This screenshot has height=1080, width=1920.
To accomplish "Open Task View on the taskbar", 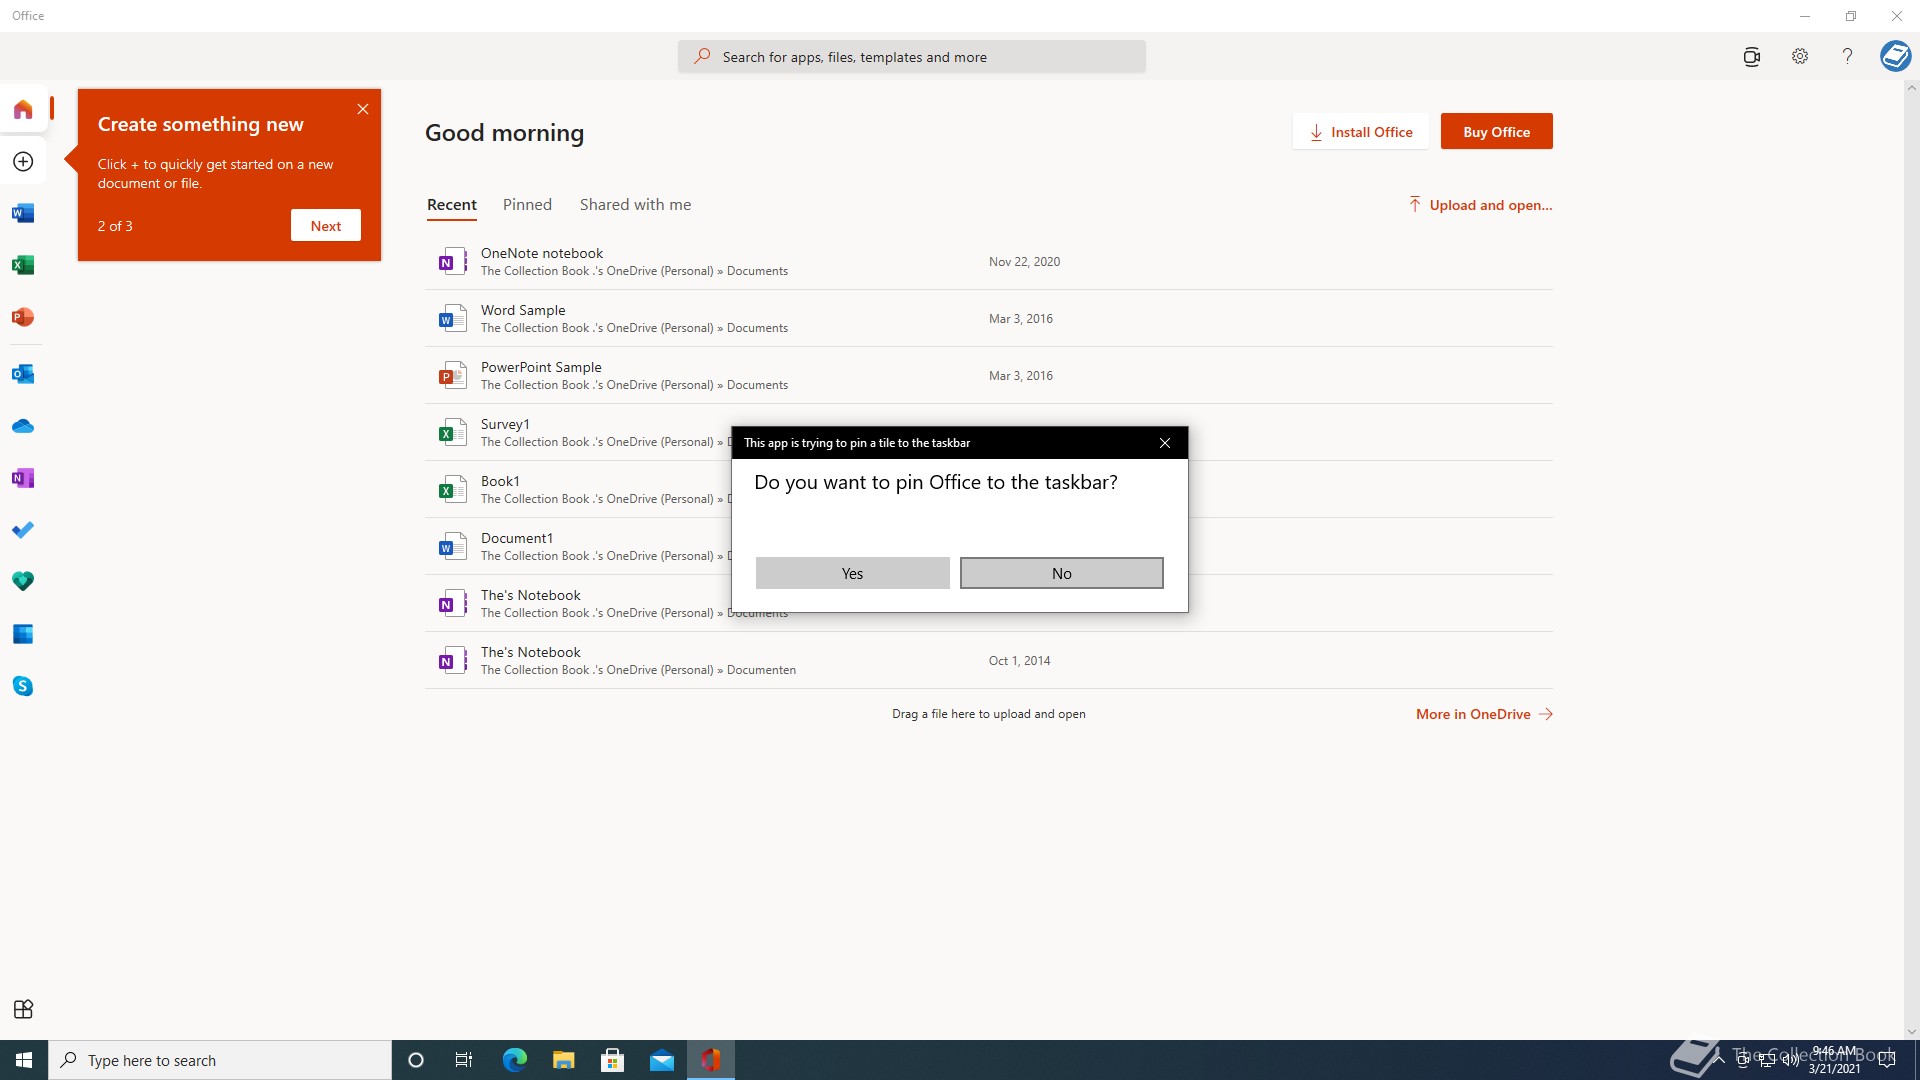I will pyautogui.click(x=464, y=1060).
